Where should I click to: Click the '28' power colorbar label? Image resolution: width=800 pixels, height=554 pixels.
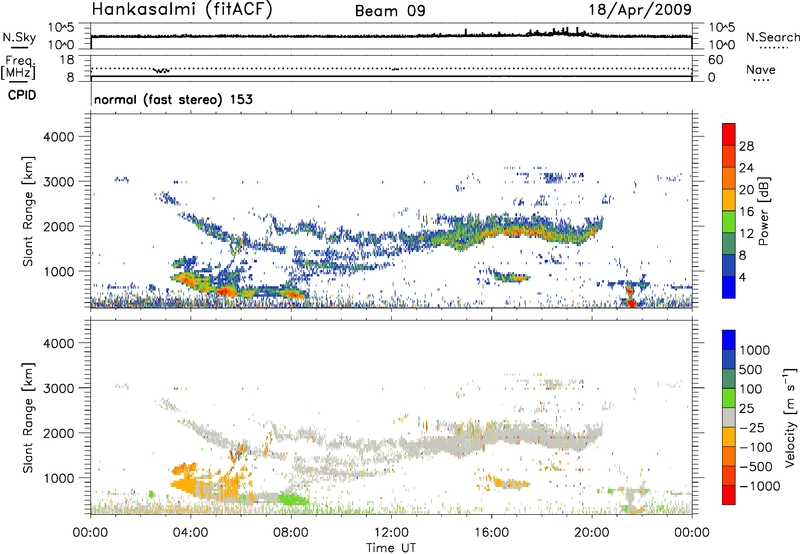(x=746, y=146)
